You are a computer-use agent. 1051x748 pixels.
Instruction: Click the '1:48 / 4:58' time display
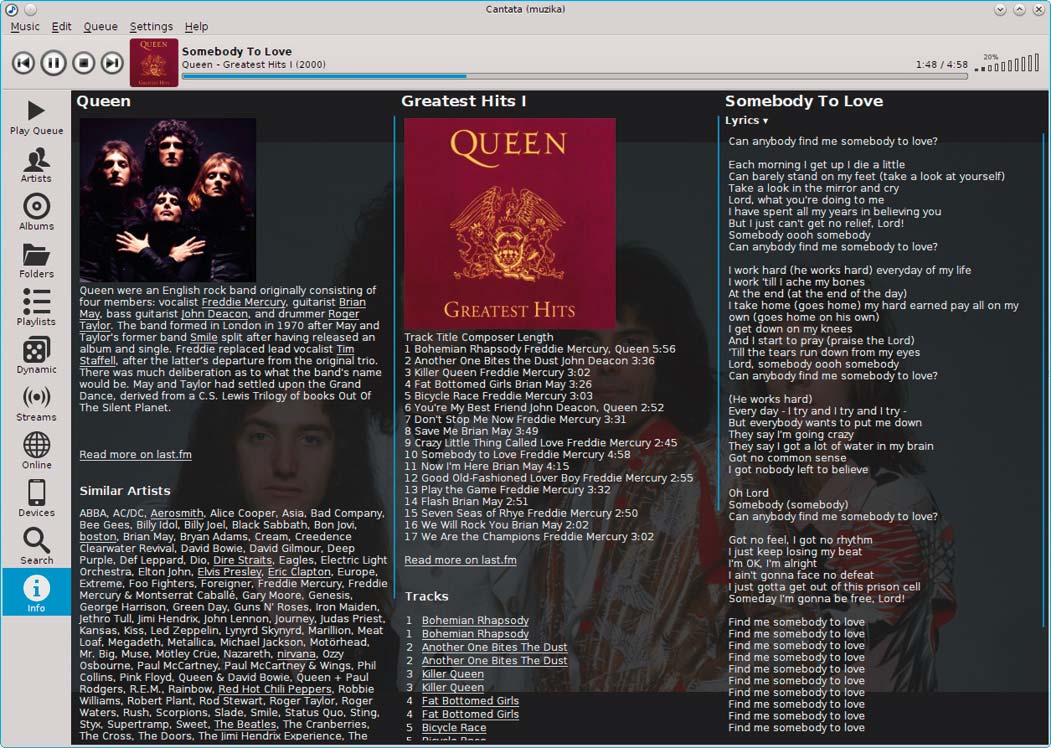click(942, 65)
